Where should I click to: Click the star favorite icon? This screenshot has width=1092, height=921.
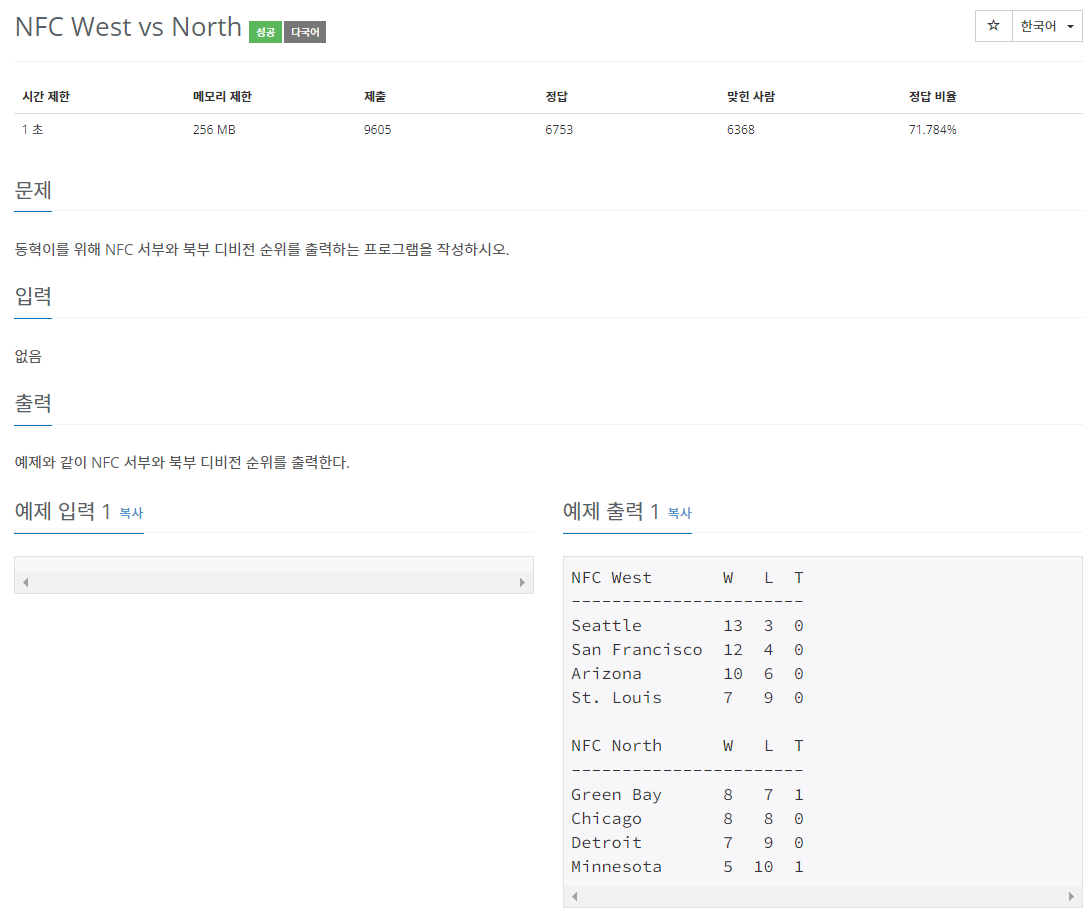(x=993, y=26)
